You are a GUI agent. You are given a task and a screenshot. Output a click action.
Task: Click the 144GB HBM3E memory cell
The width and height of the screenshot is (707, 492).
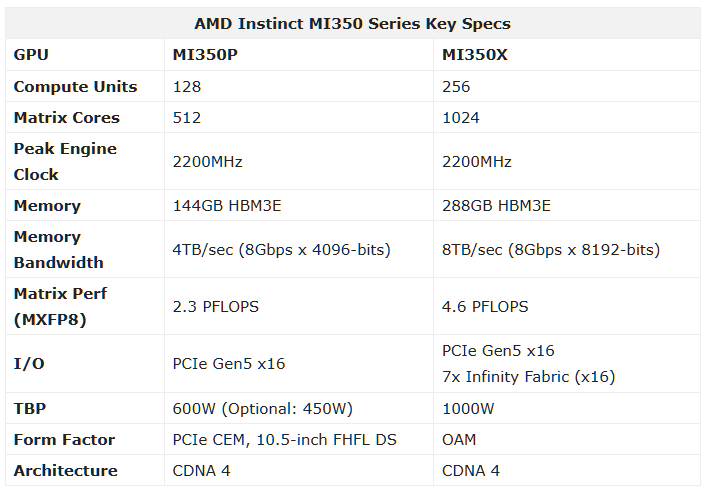pyautogui.click(x=227, y=206)
